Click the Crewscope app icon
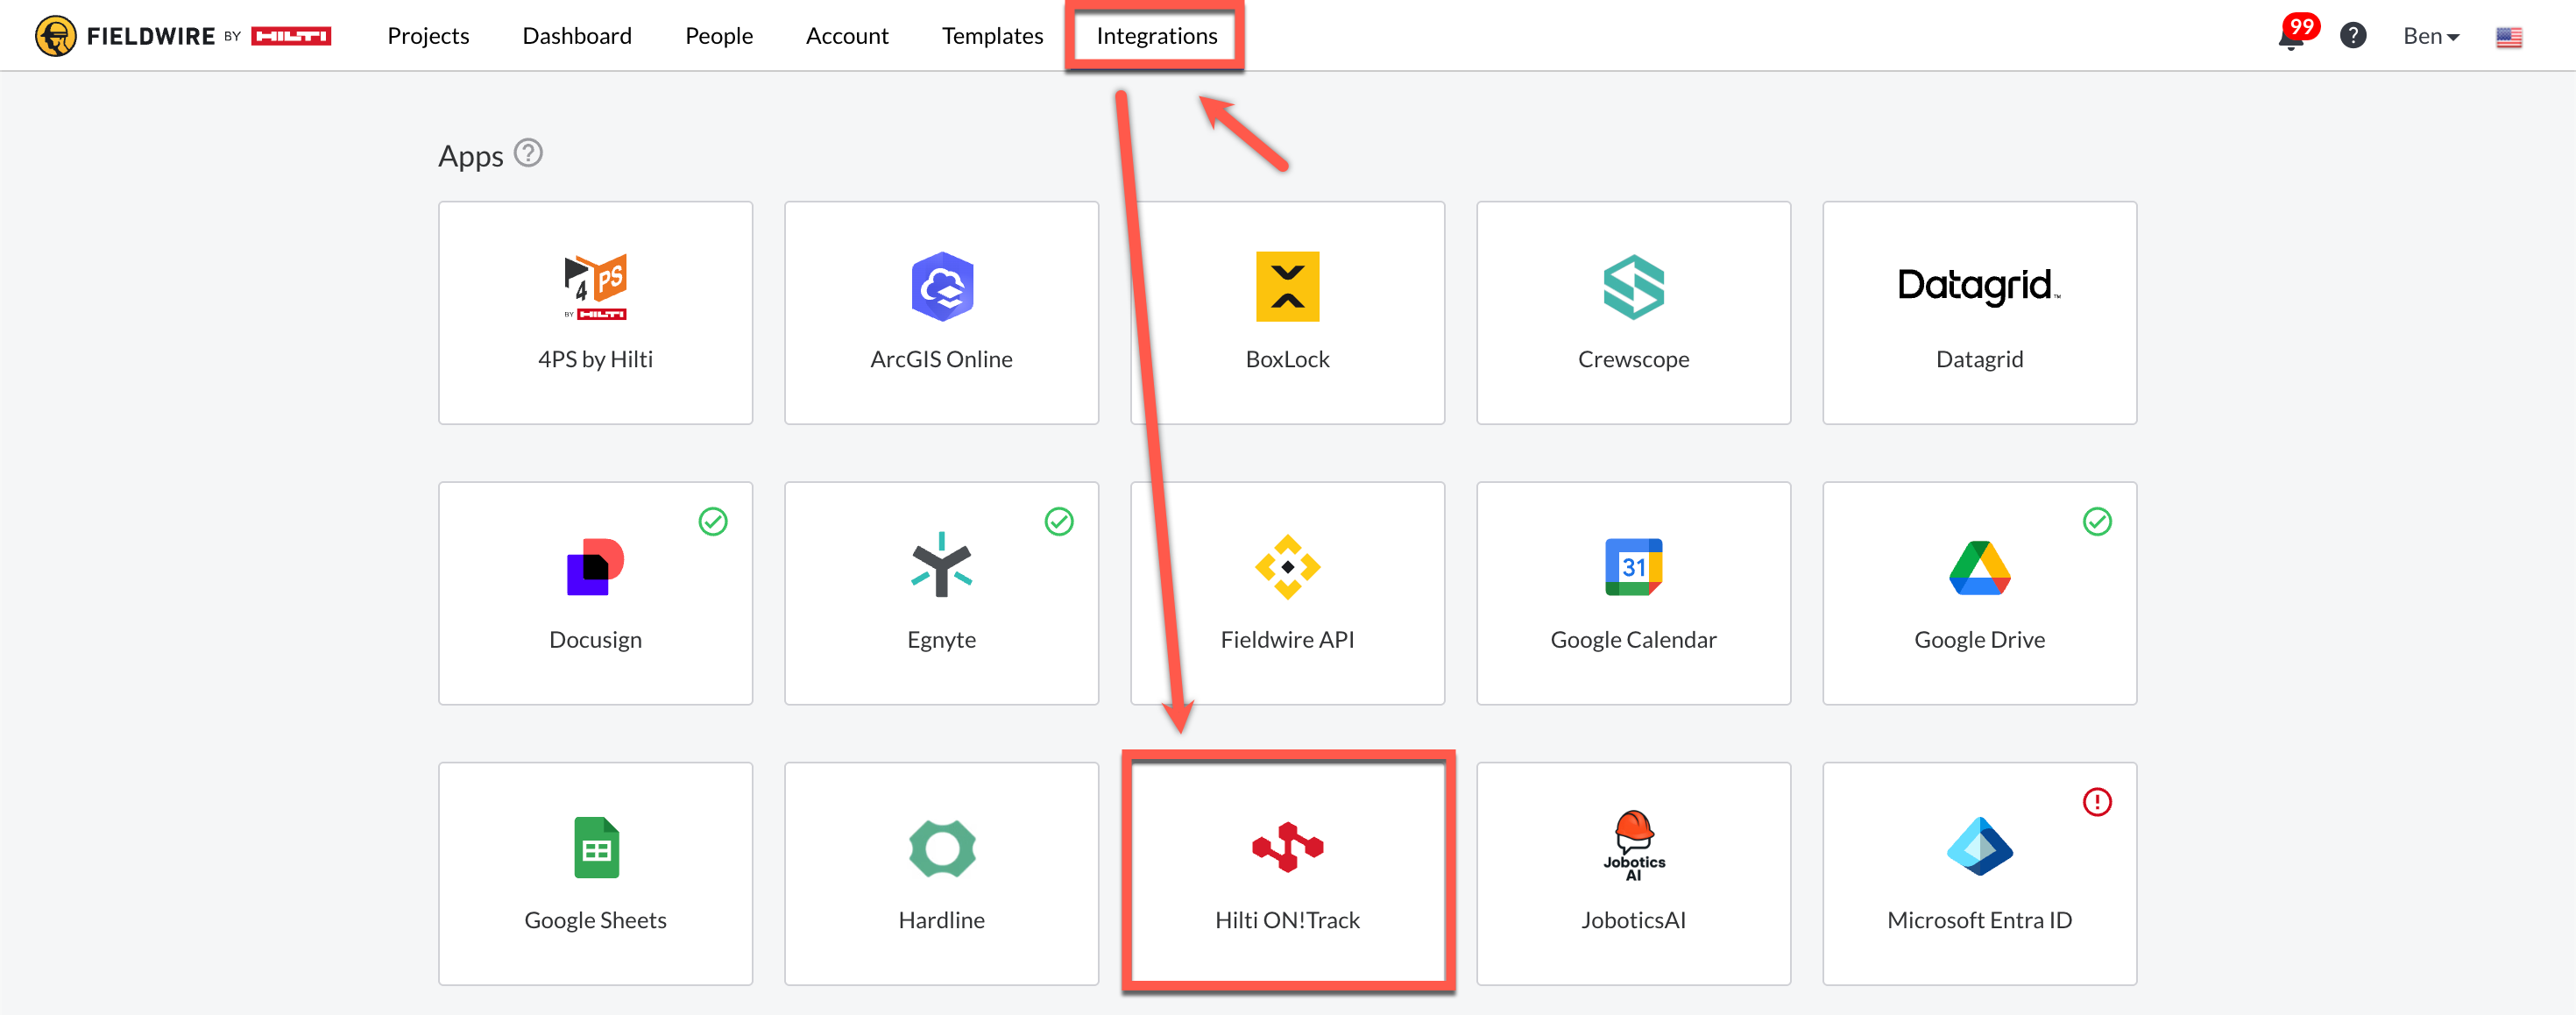Screen dimensions: 2576x1015 pos(1633,287)
